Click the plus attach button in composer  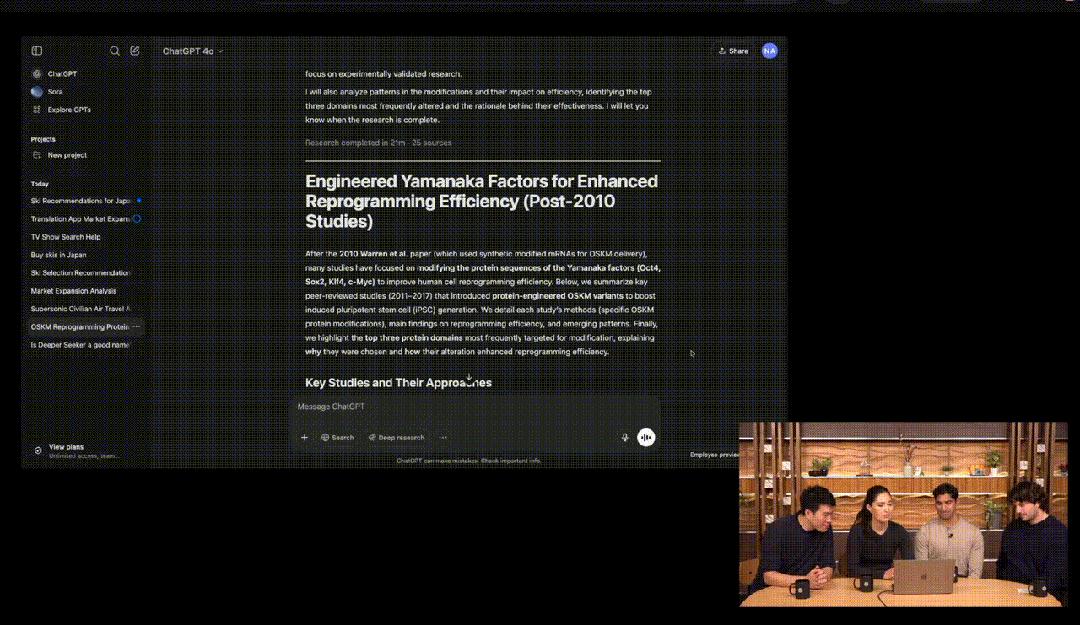(x=304, y=438)
